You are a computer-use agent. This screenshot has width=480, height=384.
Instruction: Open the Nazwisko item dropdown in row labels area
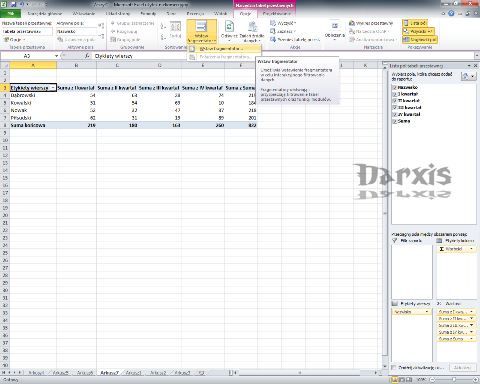click(427, 312)
